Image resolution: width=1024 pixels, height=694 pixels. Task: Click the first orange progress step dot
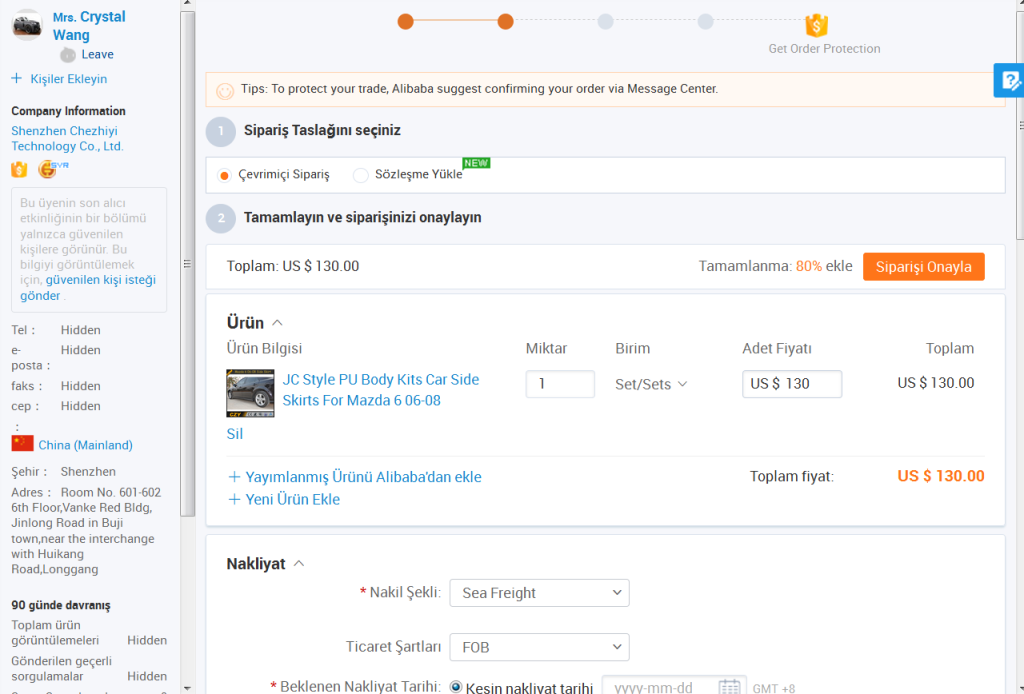(406, 22)
